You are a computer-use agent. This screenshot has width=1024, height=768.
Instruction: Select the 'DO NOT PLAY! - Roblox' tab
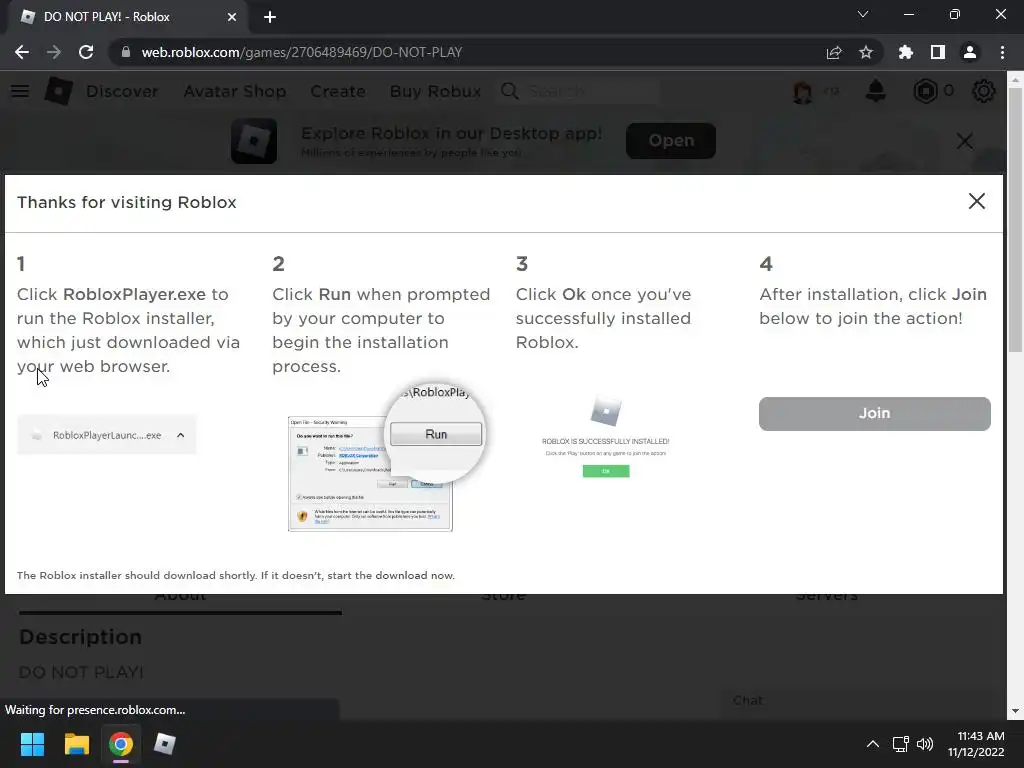point(128,17)
